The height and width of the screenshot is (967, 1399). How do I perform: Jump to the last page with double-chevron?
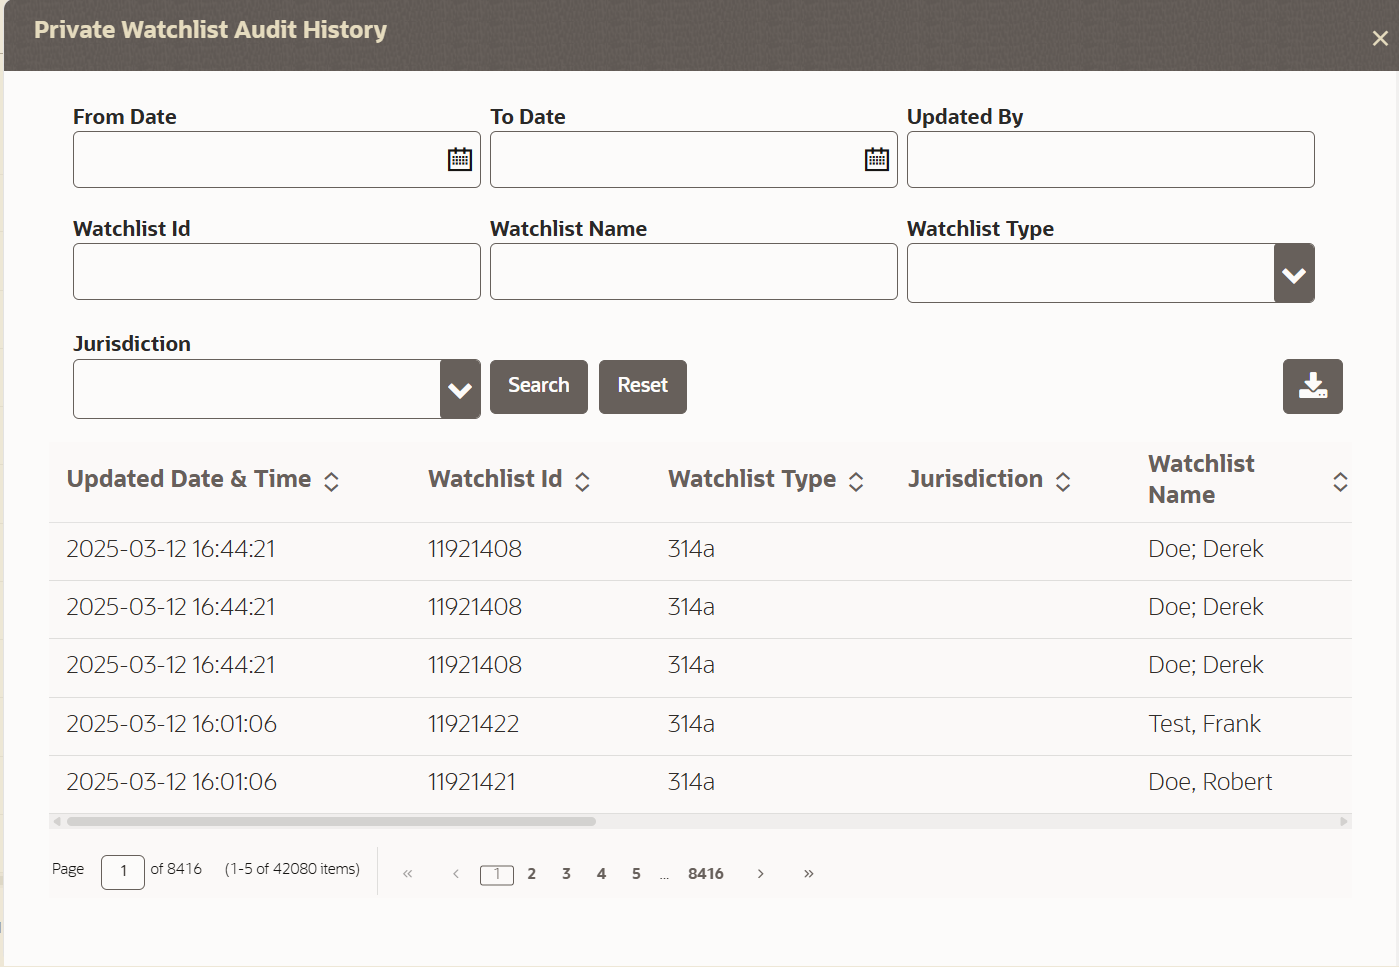pyautogui.click(x=808, y=873)
